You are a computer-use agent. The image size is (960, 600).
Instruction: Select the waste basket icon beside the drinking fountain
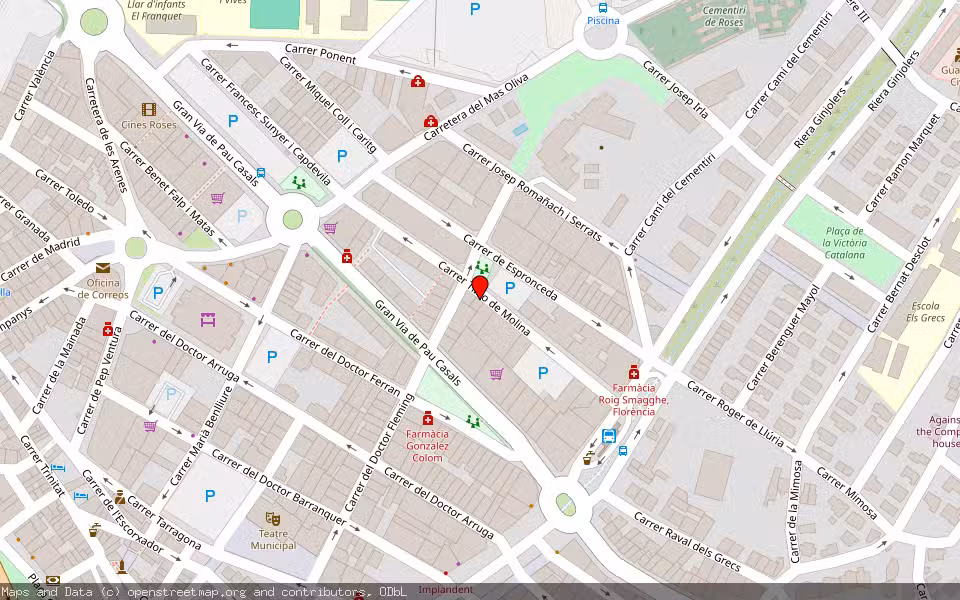pos(587,461)
